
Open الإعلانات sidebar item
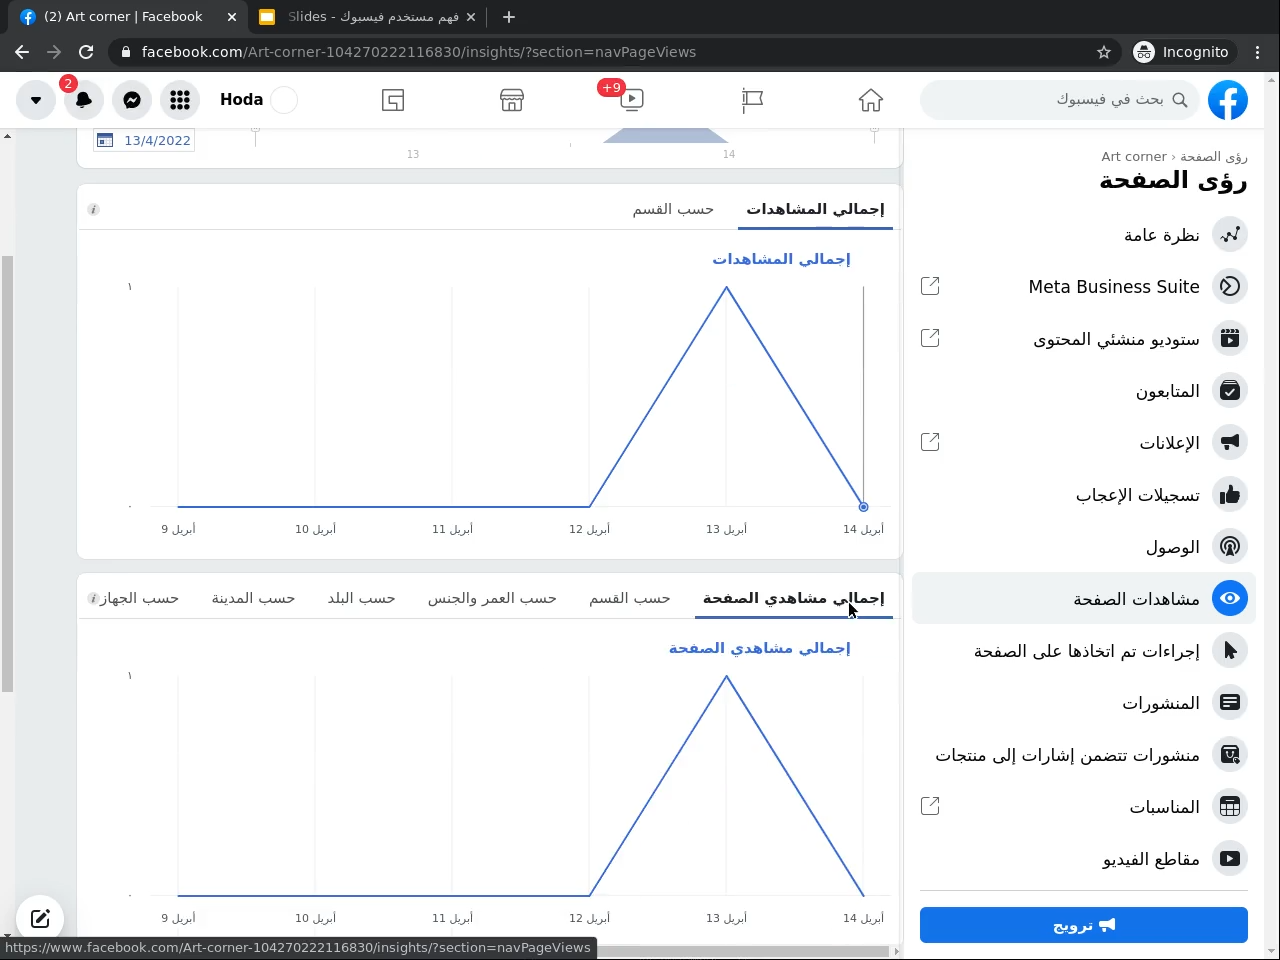click(1084, 443)
